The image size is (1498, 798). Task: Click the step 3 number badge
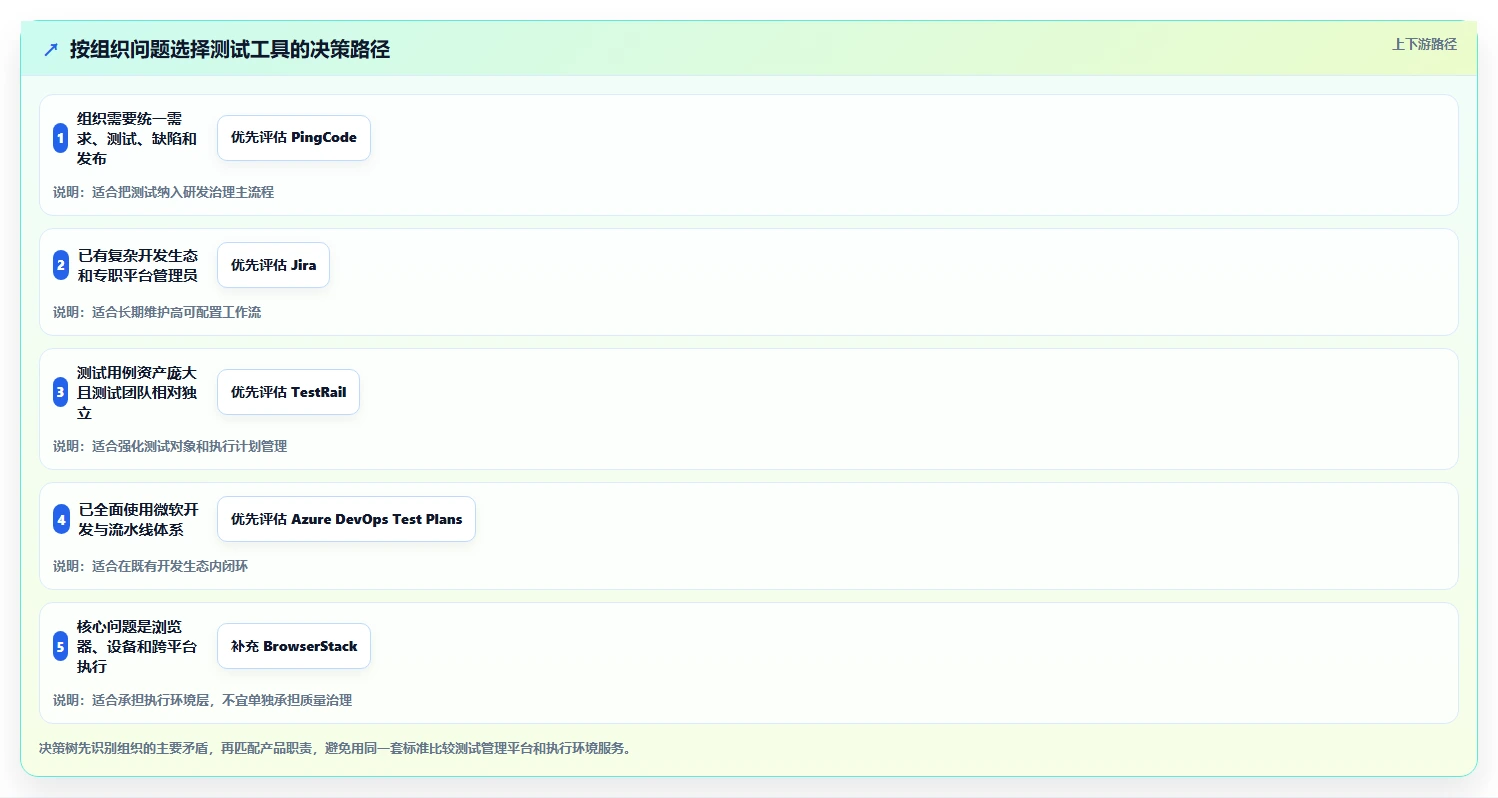point(61,392)
